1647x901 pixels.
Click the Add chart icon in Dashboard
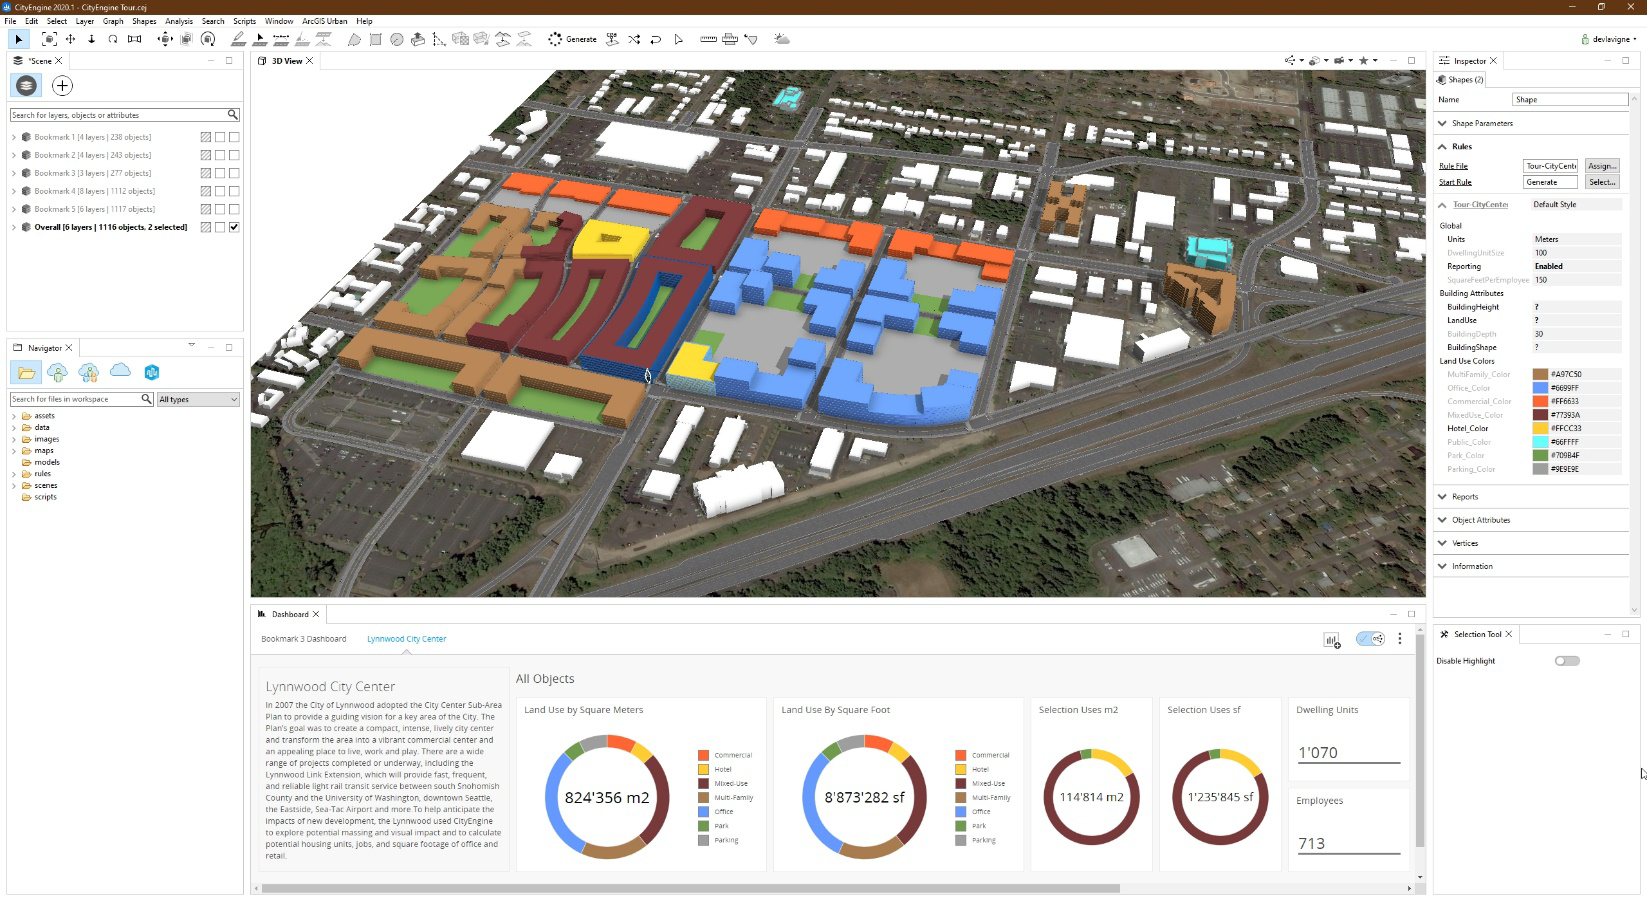(1332, 640)
